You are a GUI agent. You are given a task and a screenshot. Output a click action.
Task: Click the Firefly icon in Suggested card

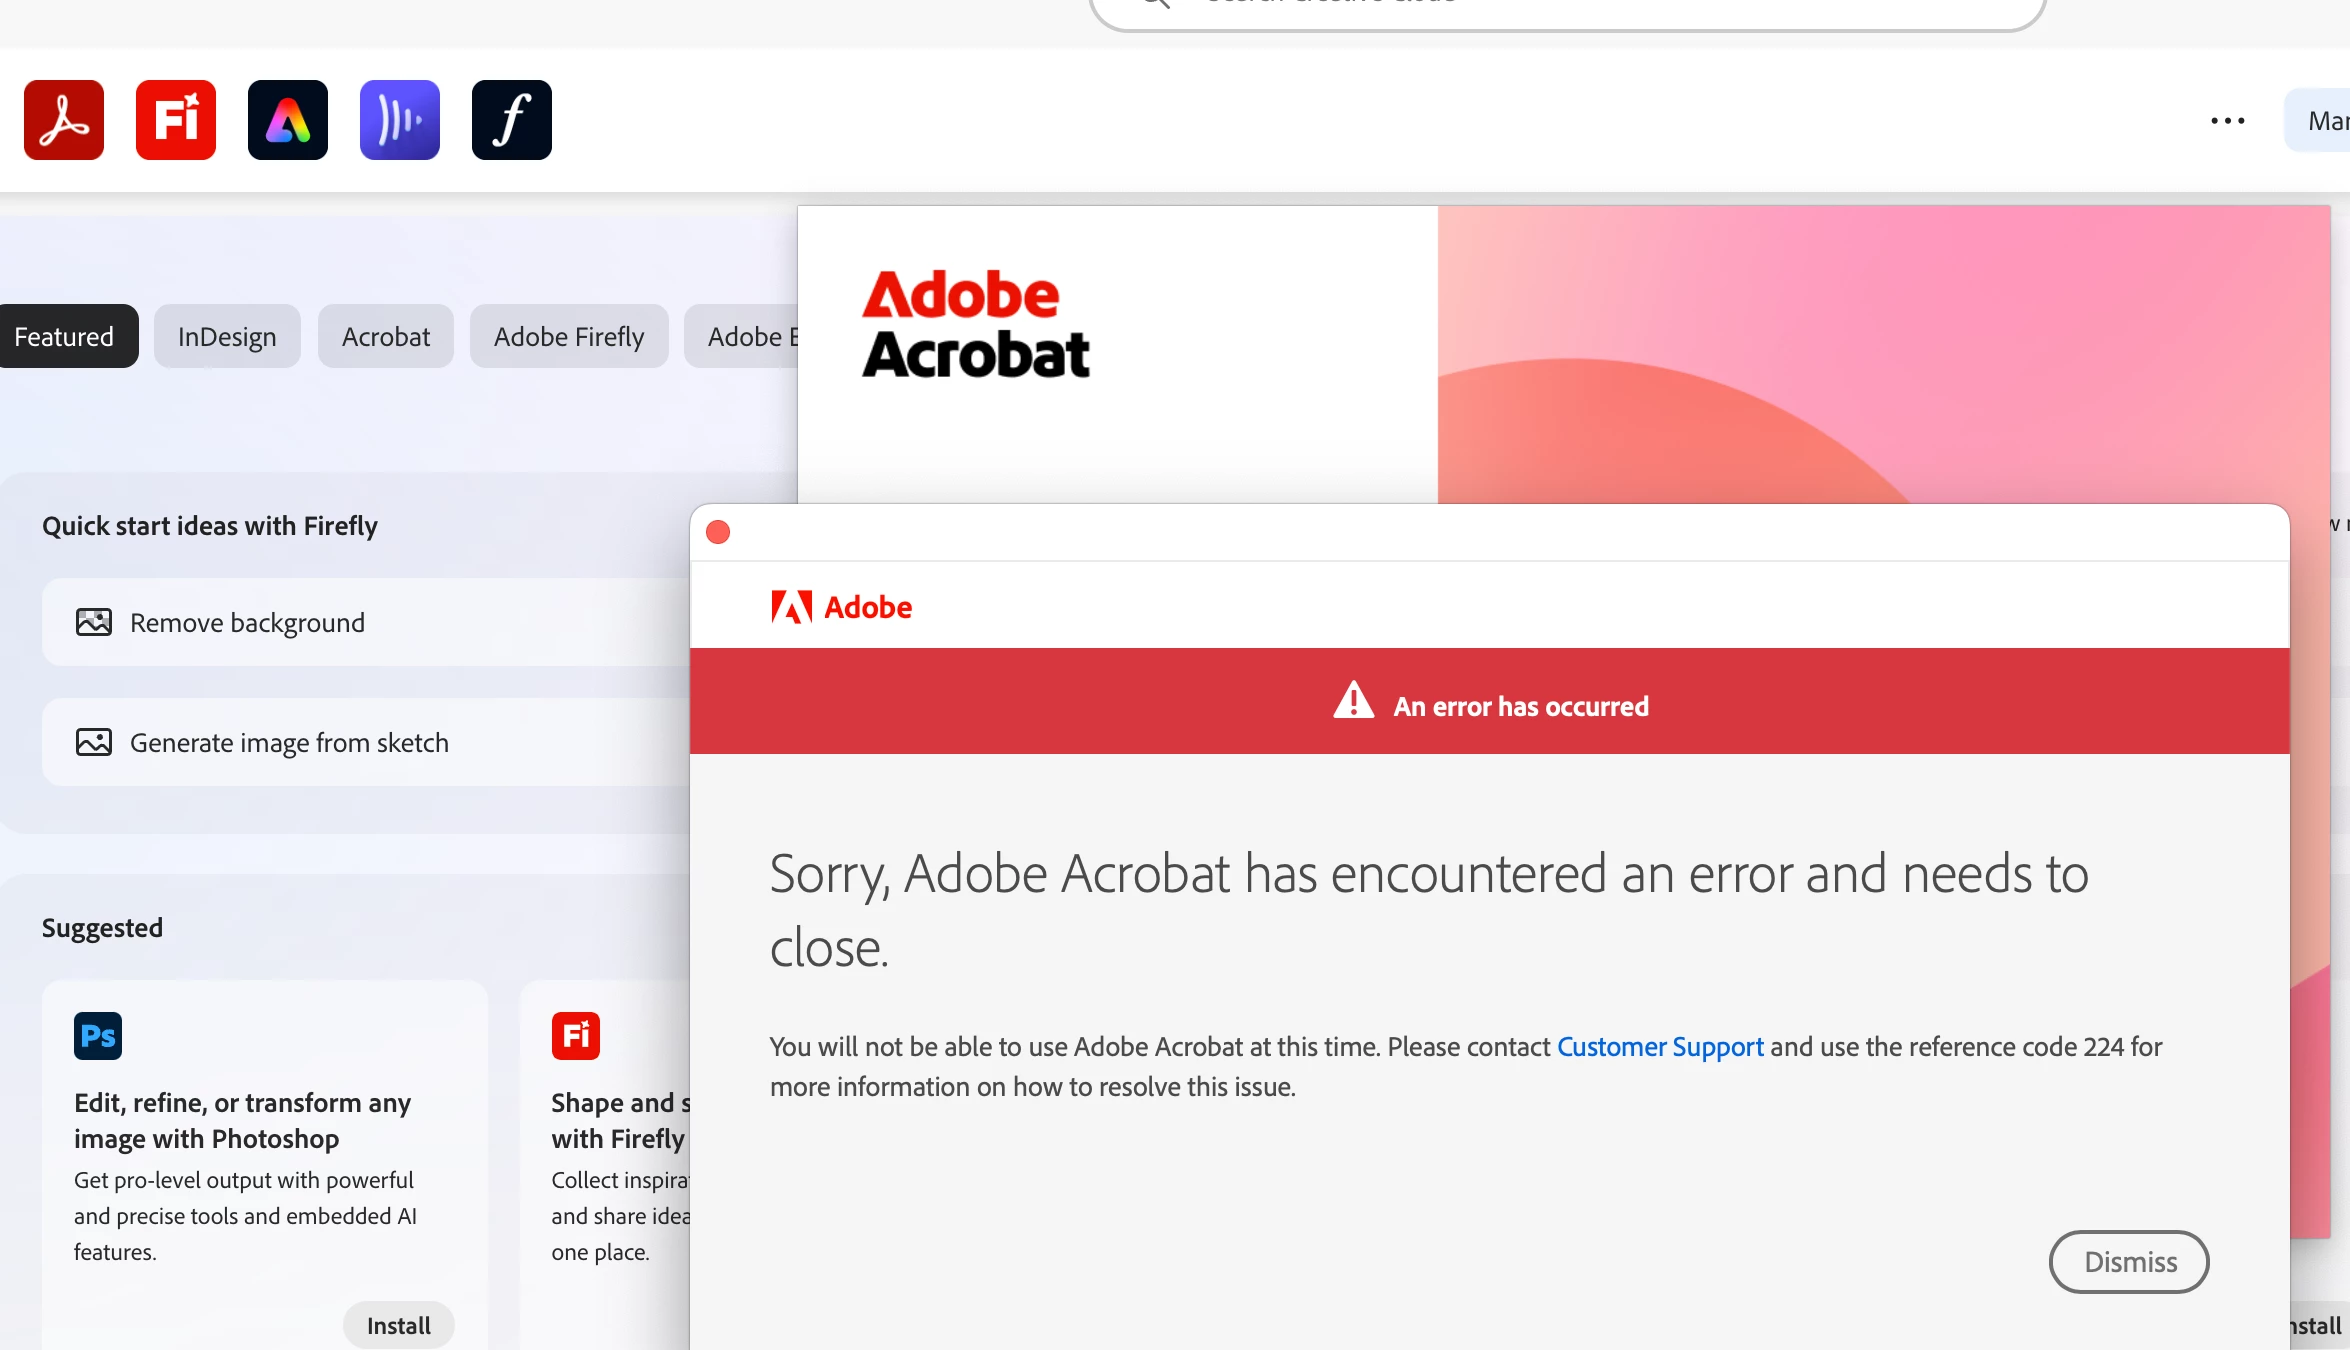[x=576, y=1036]
